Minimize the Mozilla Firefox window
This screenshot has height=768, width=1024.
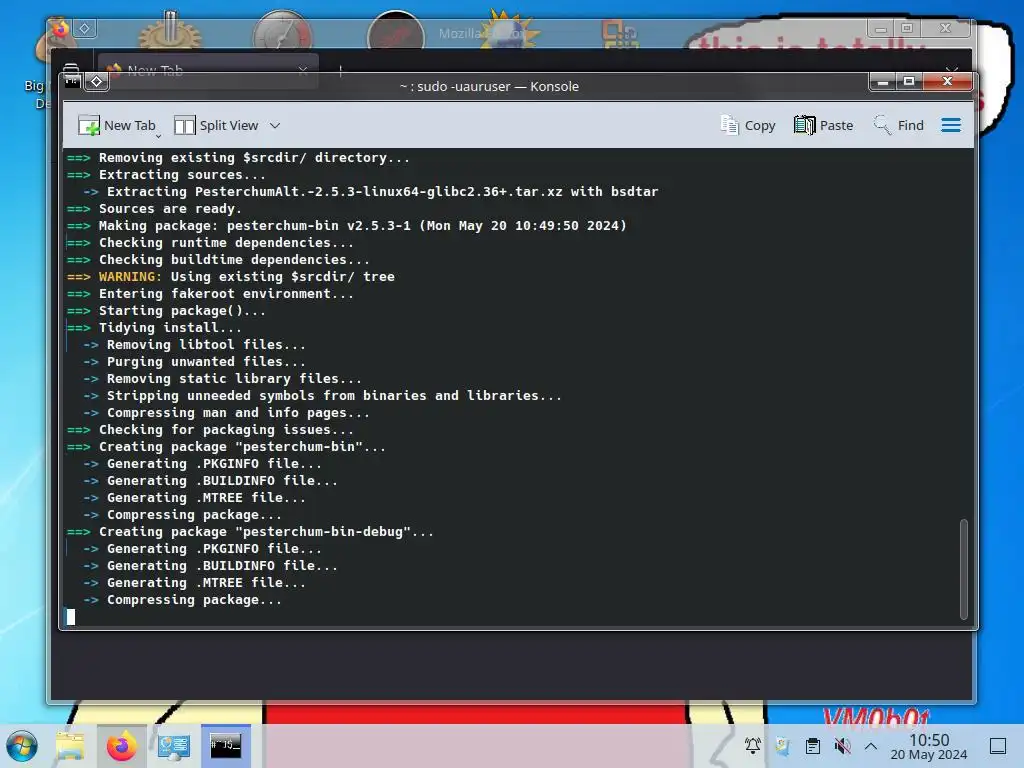click(x=880, y=29)
